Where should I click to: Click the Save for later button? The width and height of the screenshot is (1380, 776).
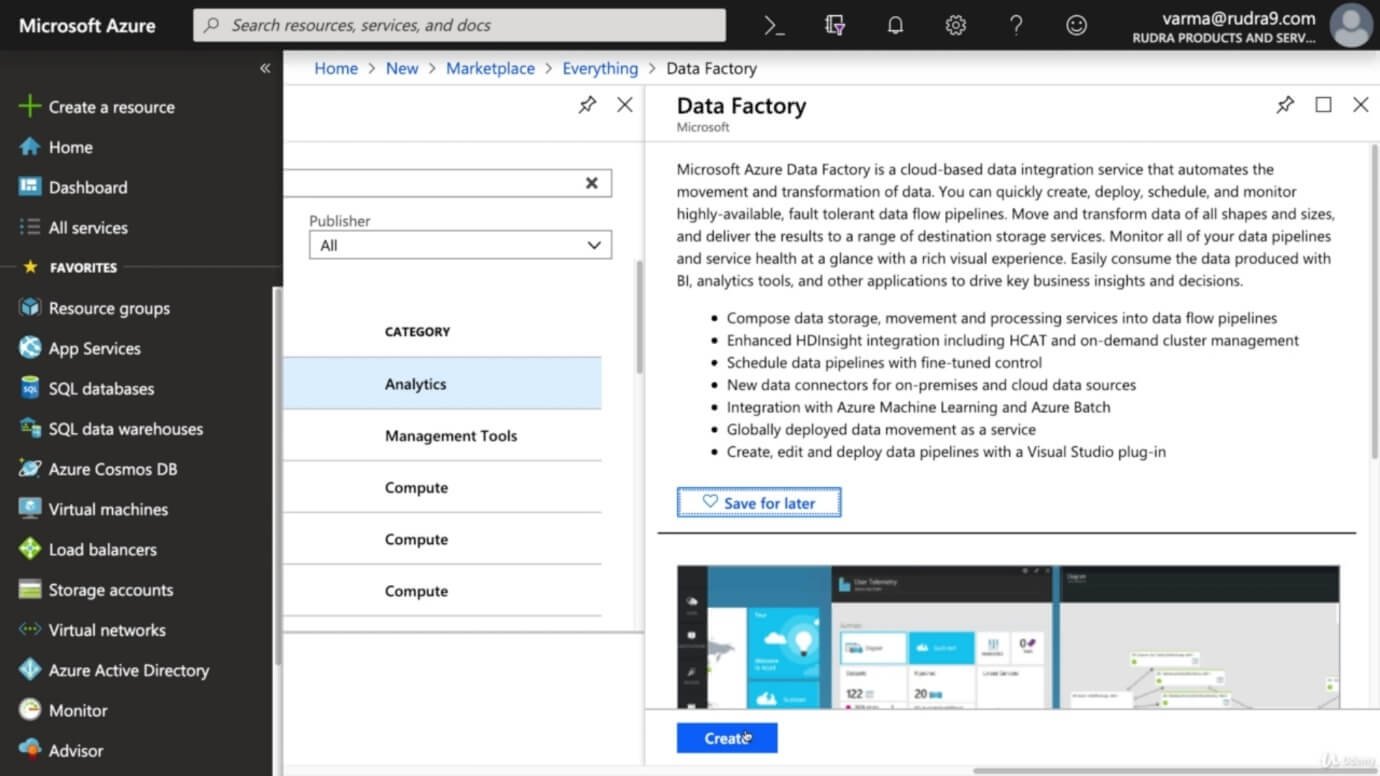tap(759, 502)
